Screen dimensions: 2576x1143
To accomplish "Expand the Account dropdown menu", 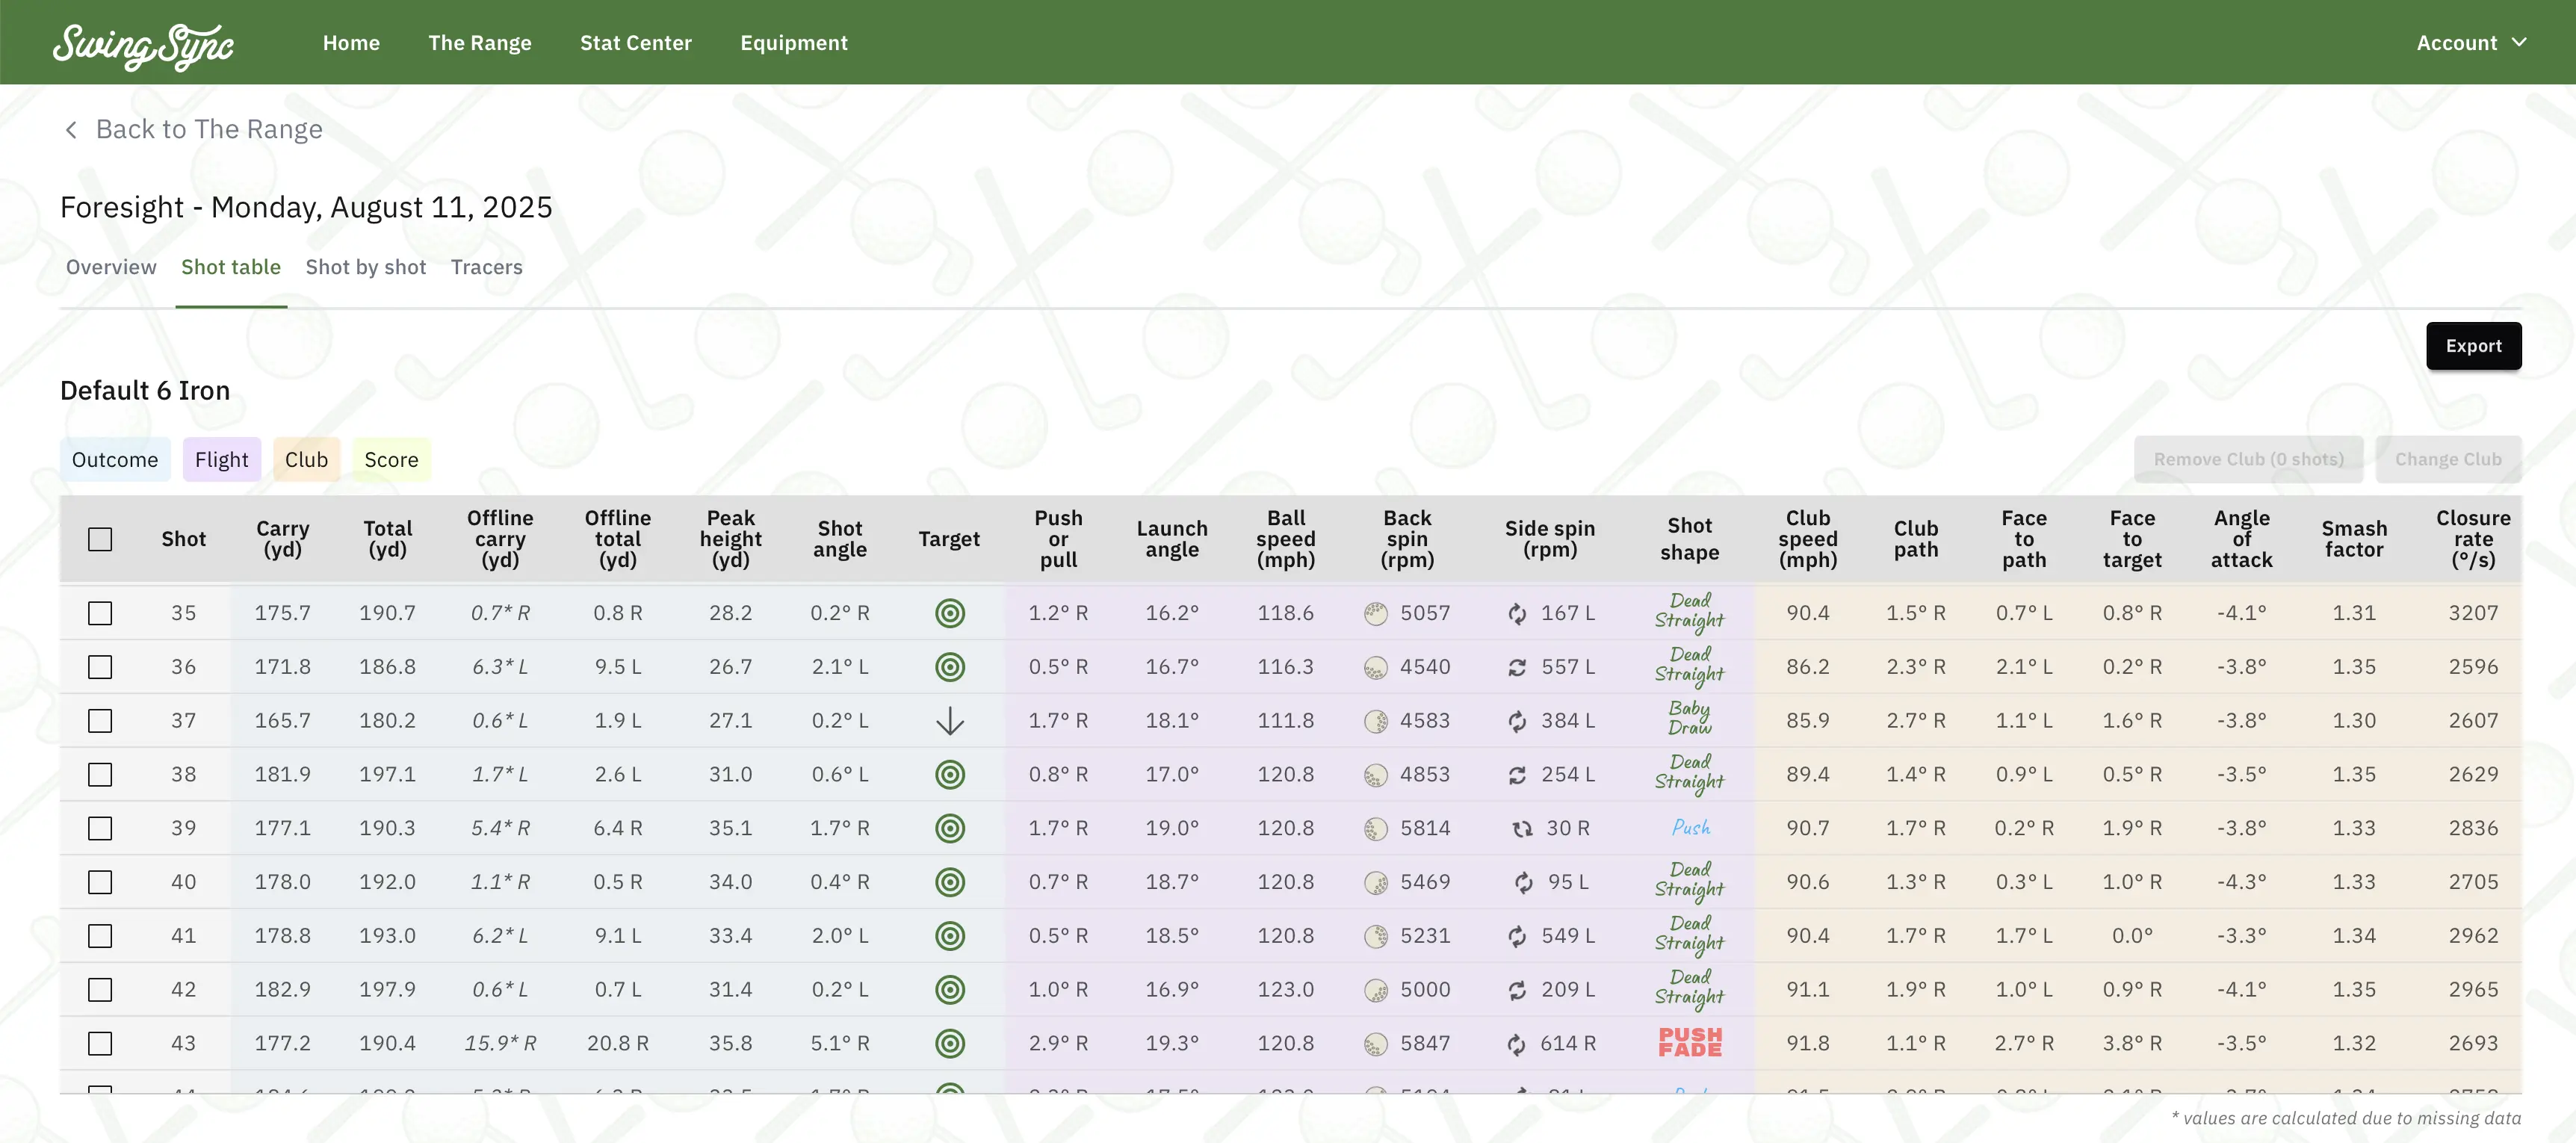I will coord(2471,43).
